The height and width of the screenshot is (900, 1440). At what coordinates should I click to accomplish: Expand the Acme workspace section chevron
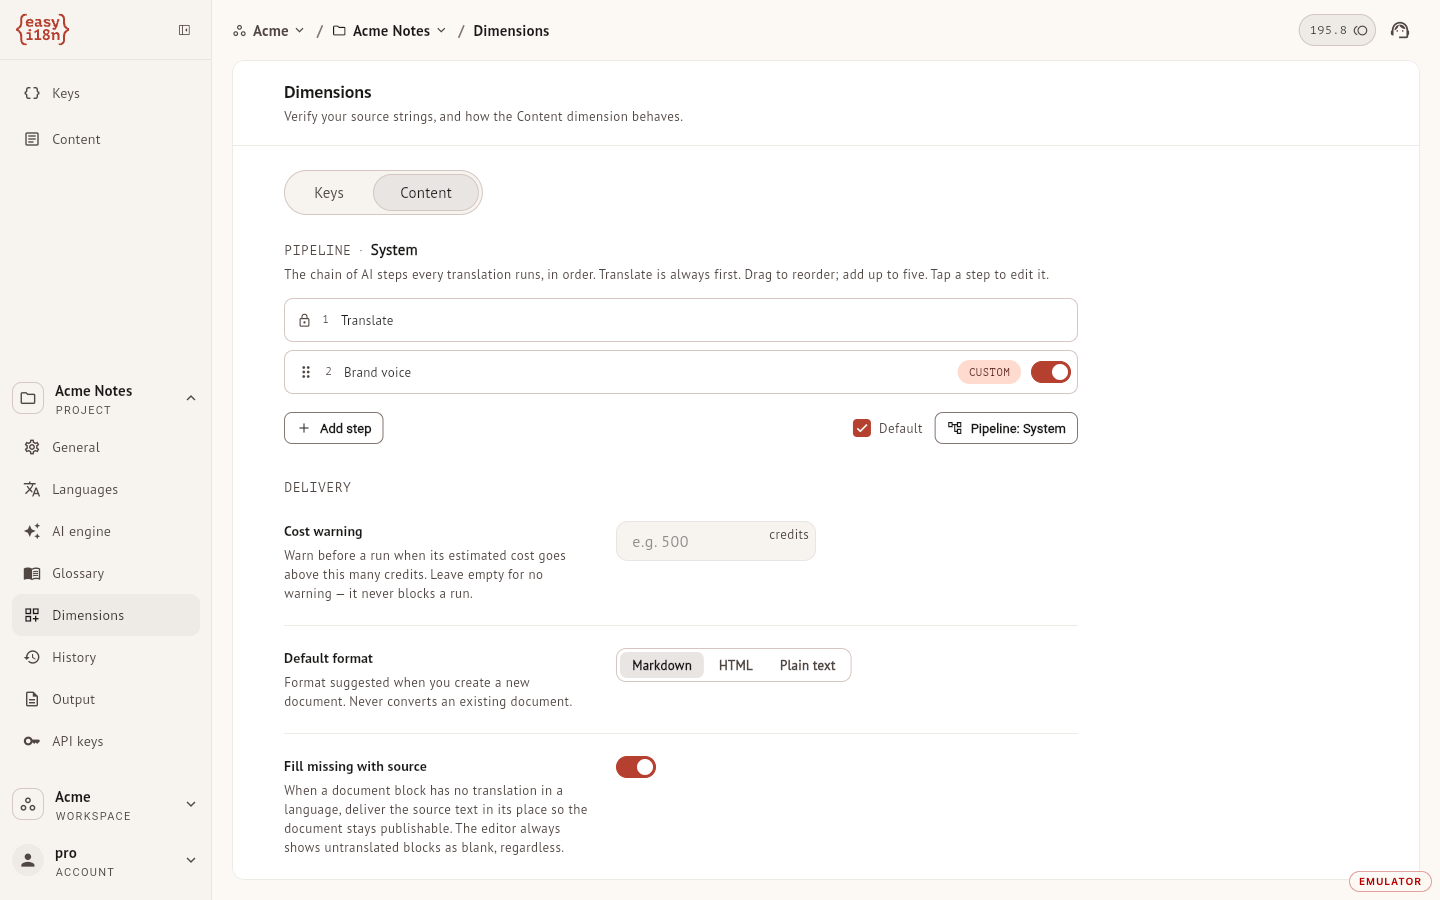(191, 804)
